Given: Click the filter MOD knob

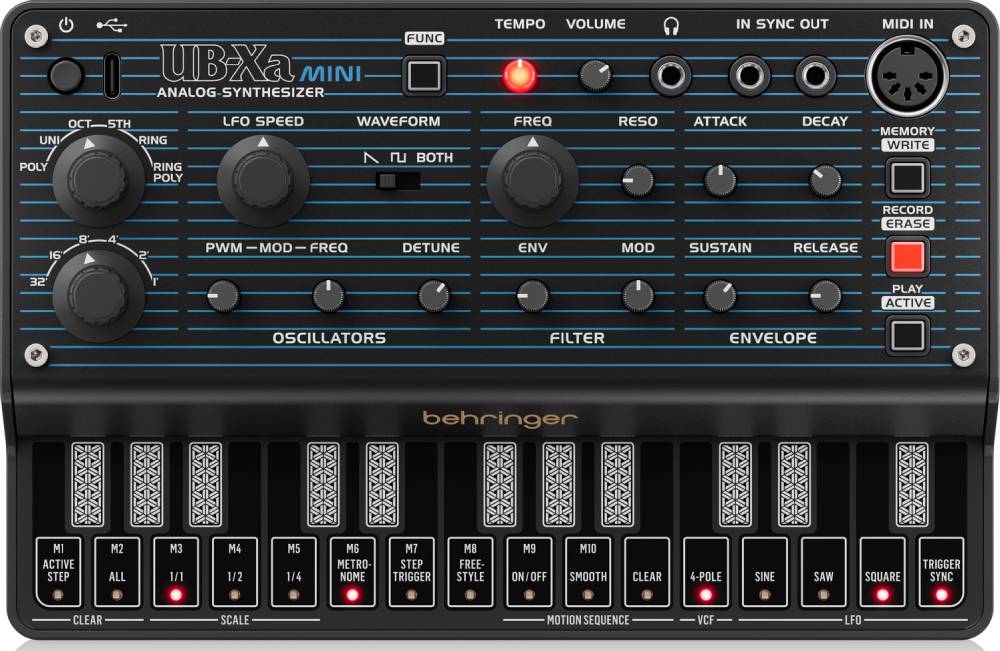Looking at the screenshot, I should pyautogui.click(x=638, y=296).
